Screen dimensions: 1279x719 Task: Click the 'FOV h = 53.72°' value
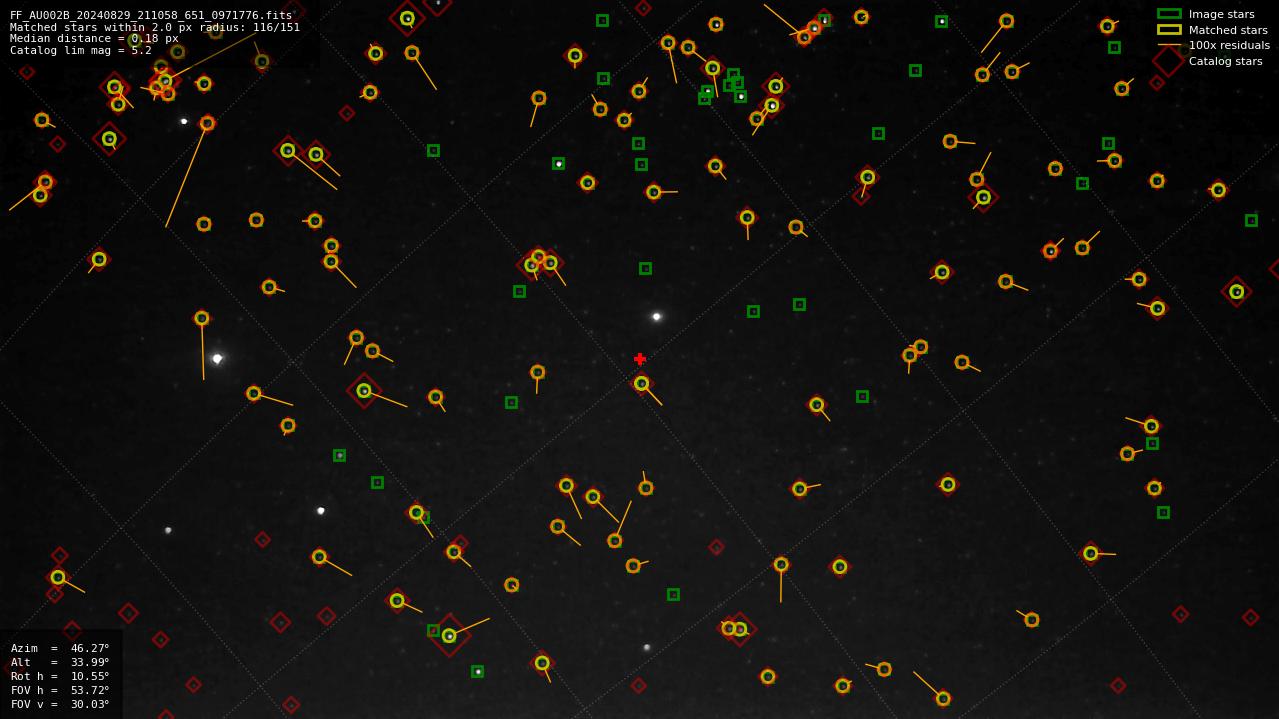click(60, 690)
